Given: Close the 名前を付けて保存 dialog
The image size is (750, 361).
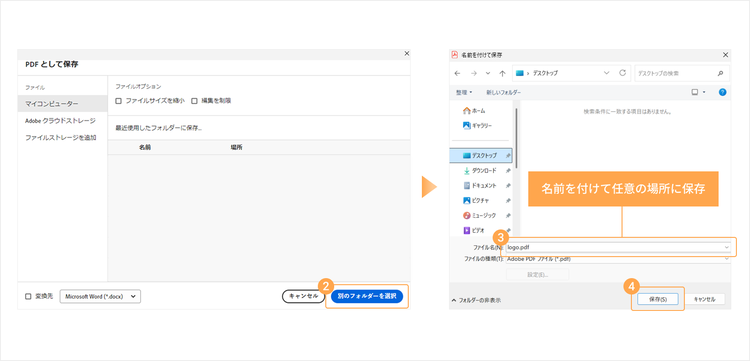Looking at the screenshot, I should tap(725, 55).
